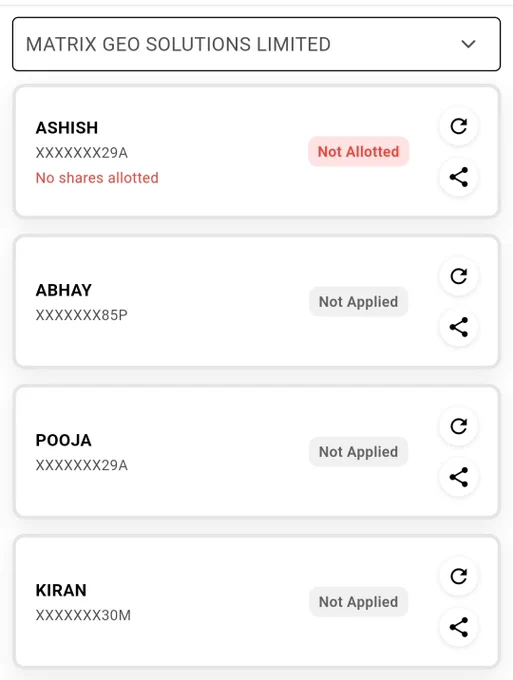Share POOJA allotment result

pyautogui.click(x=458, y=477)
